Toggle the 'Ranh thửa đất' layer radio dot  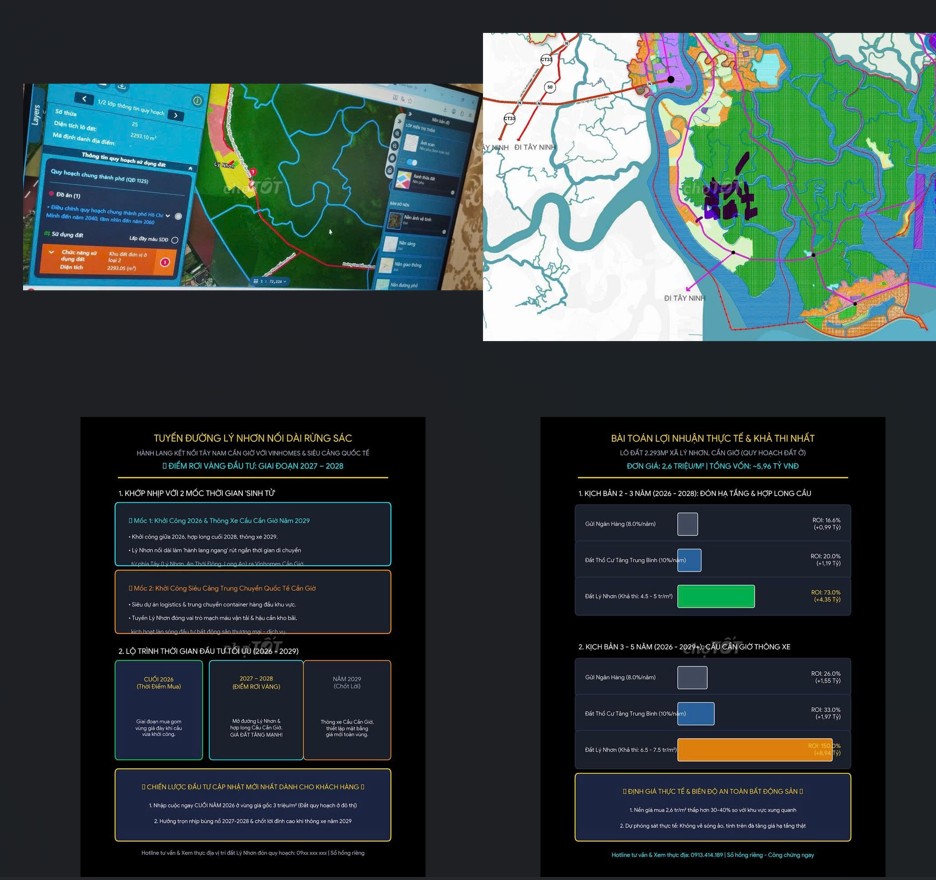[x=452, y=192]
